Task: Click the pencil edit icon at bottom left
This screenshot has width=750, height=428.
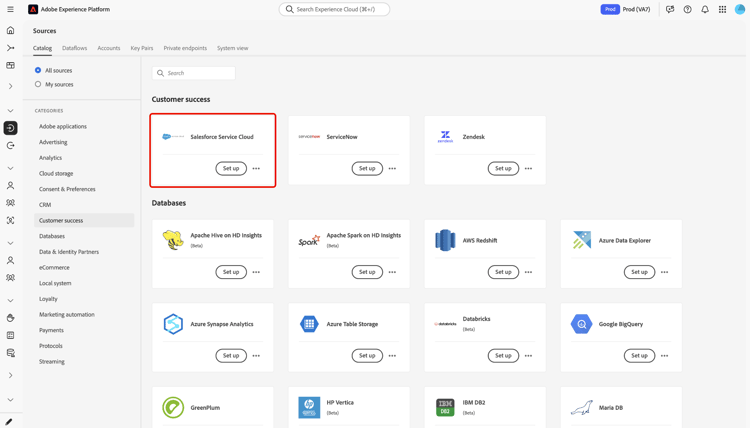Action: (9, 421)
